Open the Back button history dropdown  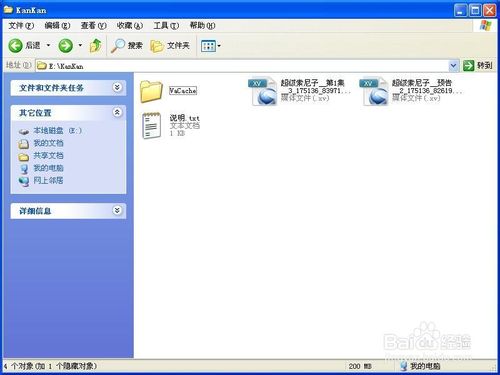coord(48,45)
